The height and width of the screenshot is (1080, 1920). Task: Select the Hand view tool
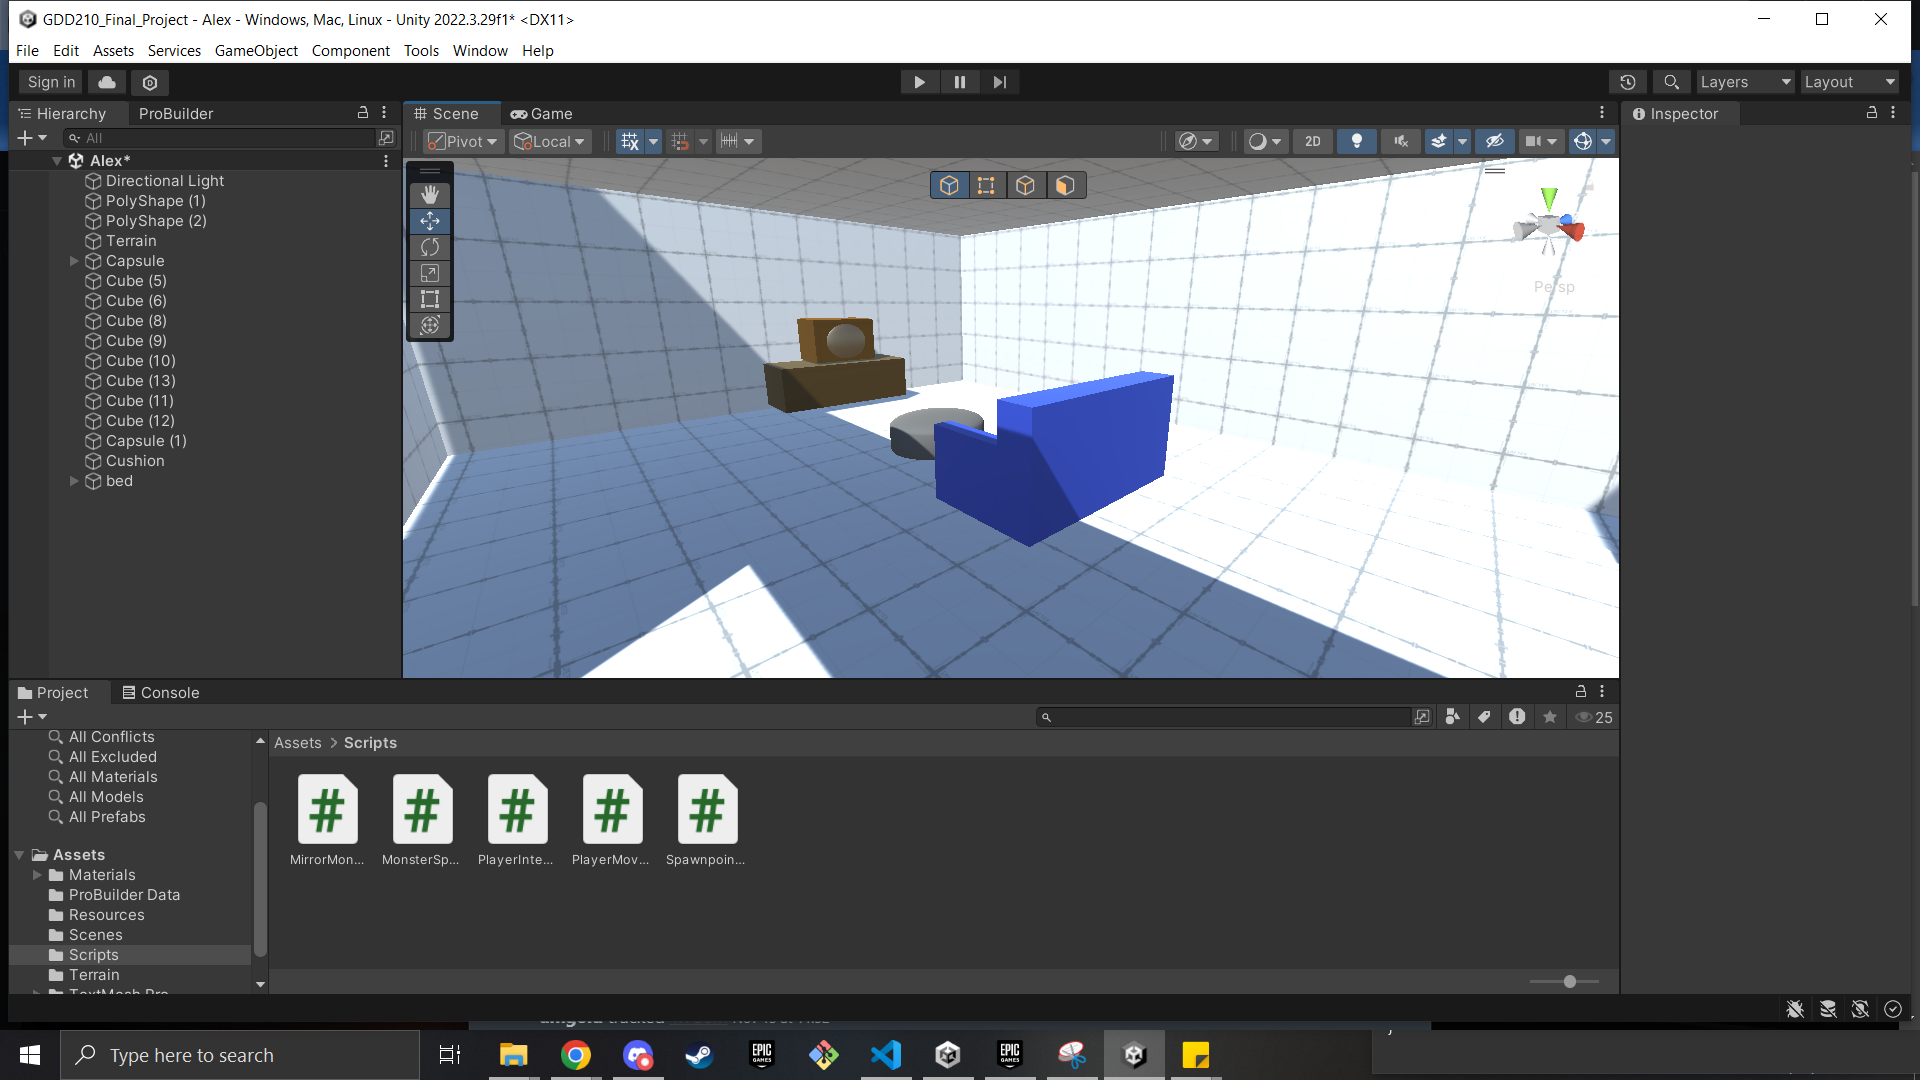430,195
